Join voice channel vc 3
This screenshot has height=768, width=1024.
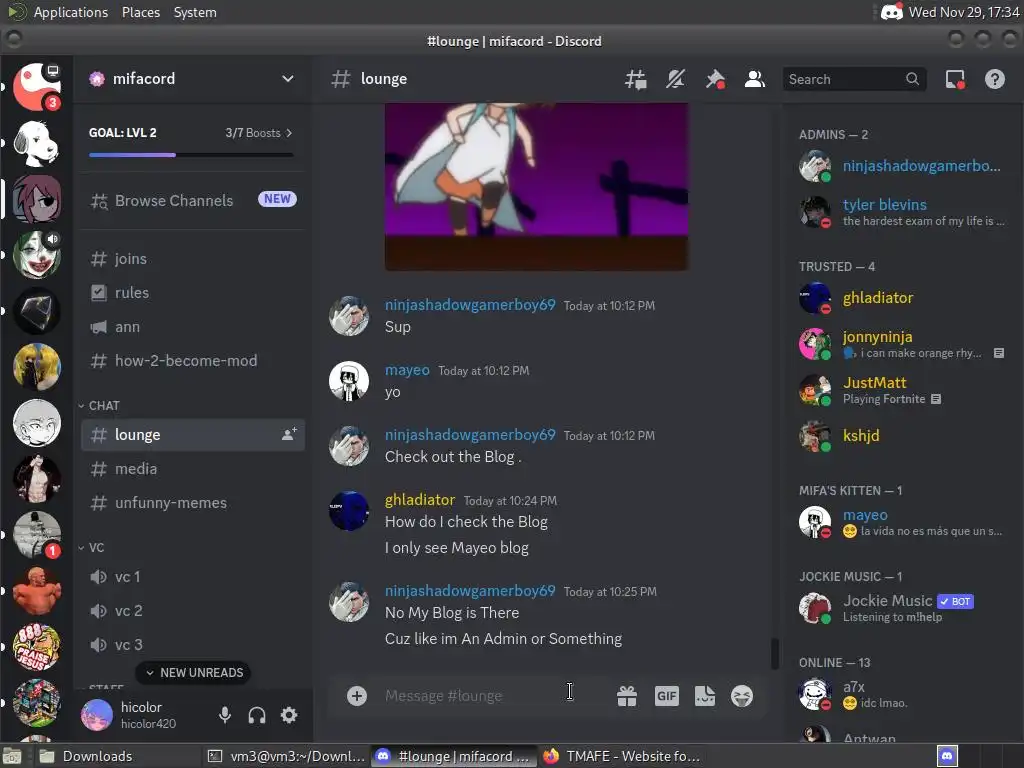click(x=193, y=645)
